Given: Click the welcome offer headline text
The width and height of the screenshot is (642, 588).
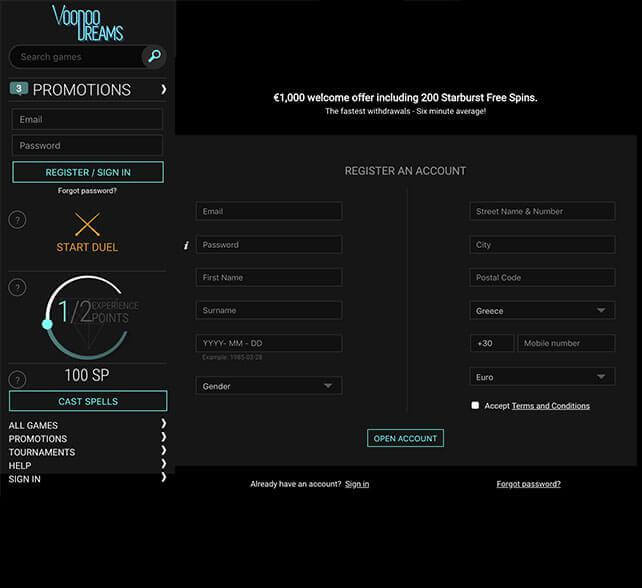Looking at the screenshot, I should tap(405, 97).
